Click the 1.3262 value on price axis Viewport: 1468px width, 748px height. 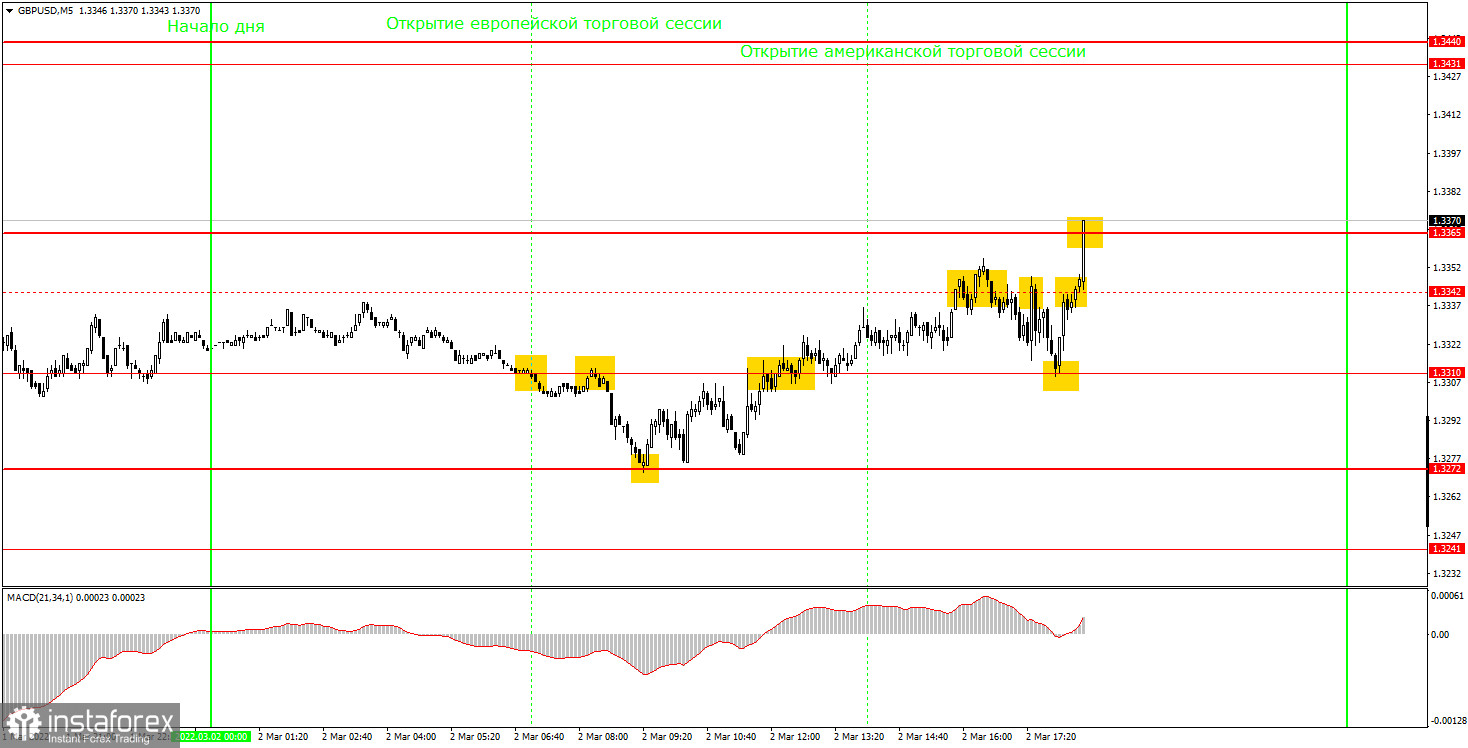(1447, 497)
